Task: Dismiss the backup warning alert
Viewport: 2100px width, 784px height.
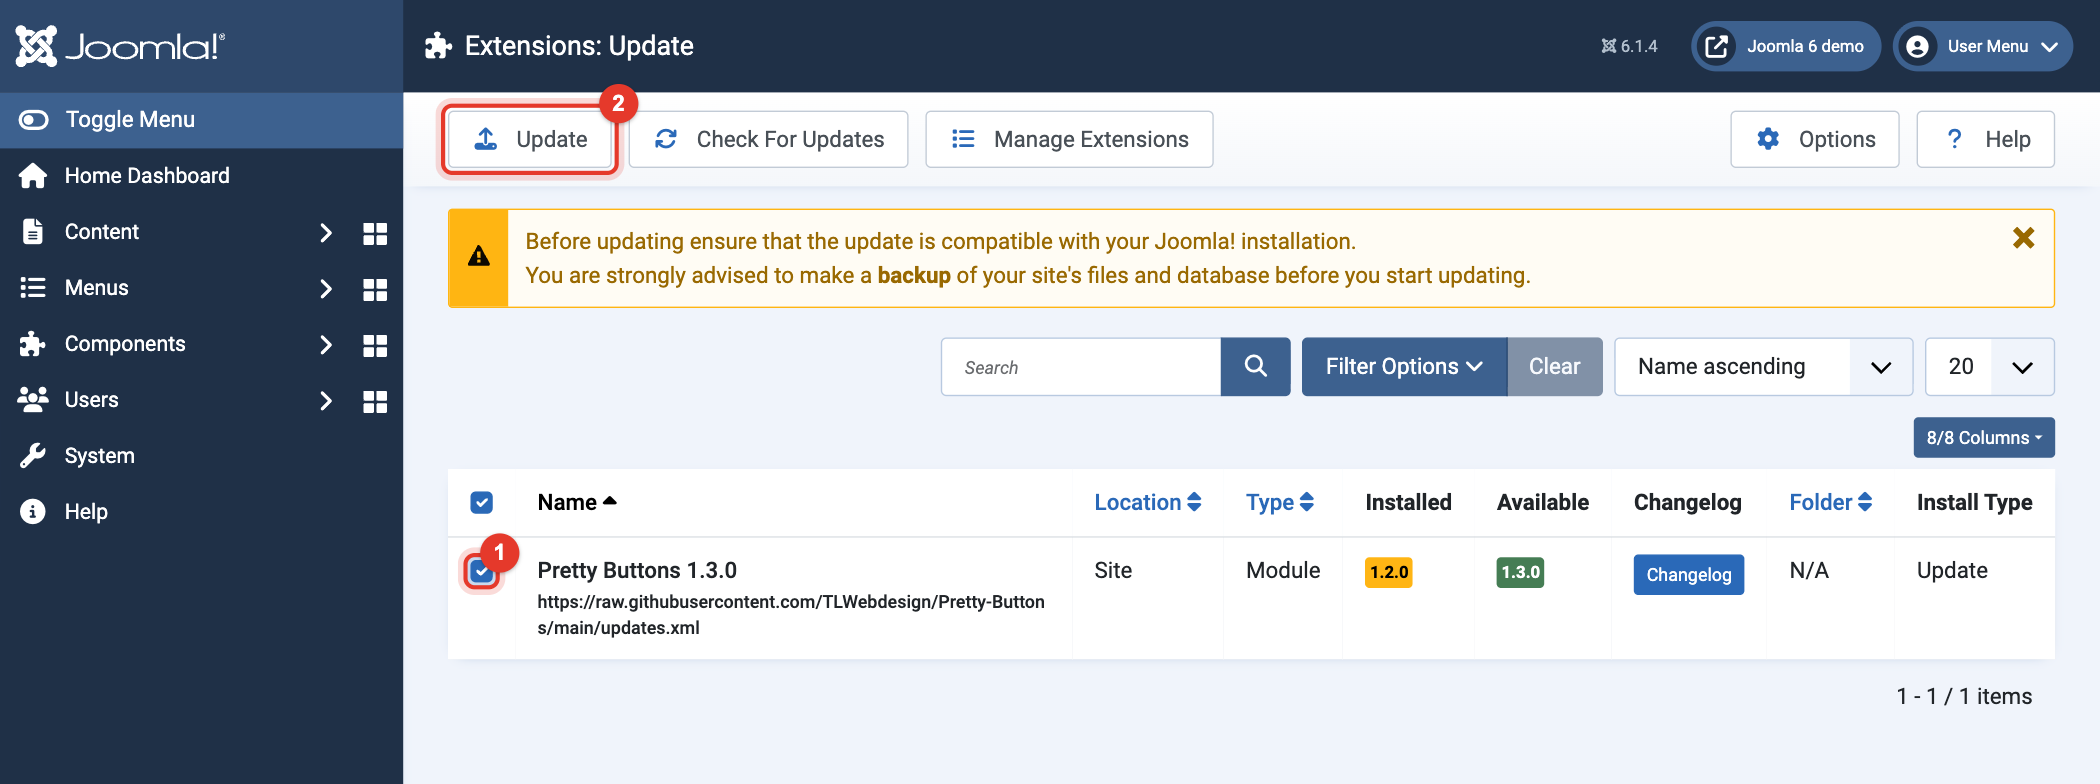Action: [x=2023, y=238]
